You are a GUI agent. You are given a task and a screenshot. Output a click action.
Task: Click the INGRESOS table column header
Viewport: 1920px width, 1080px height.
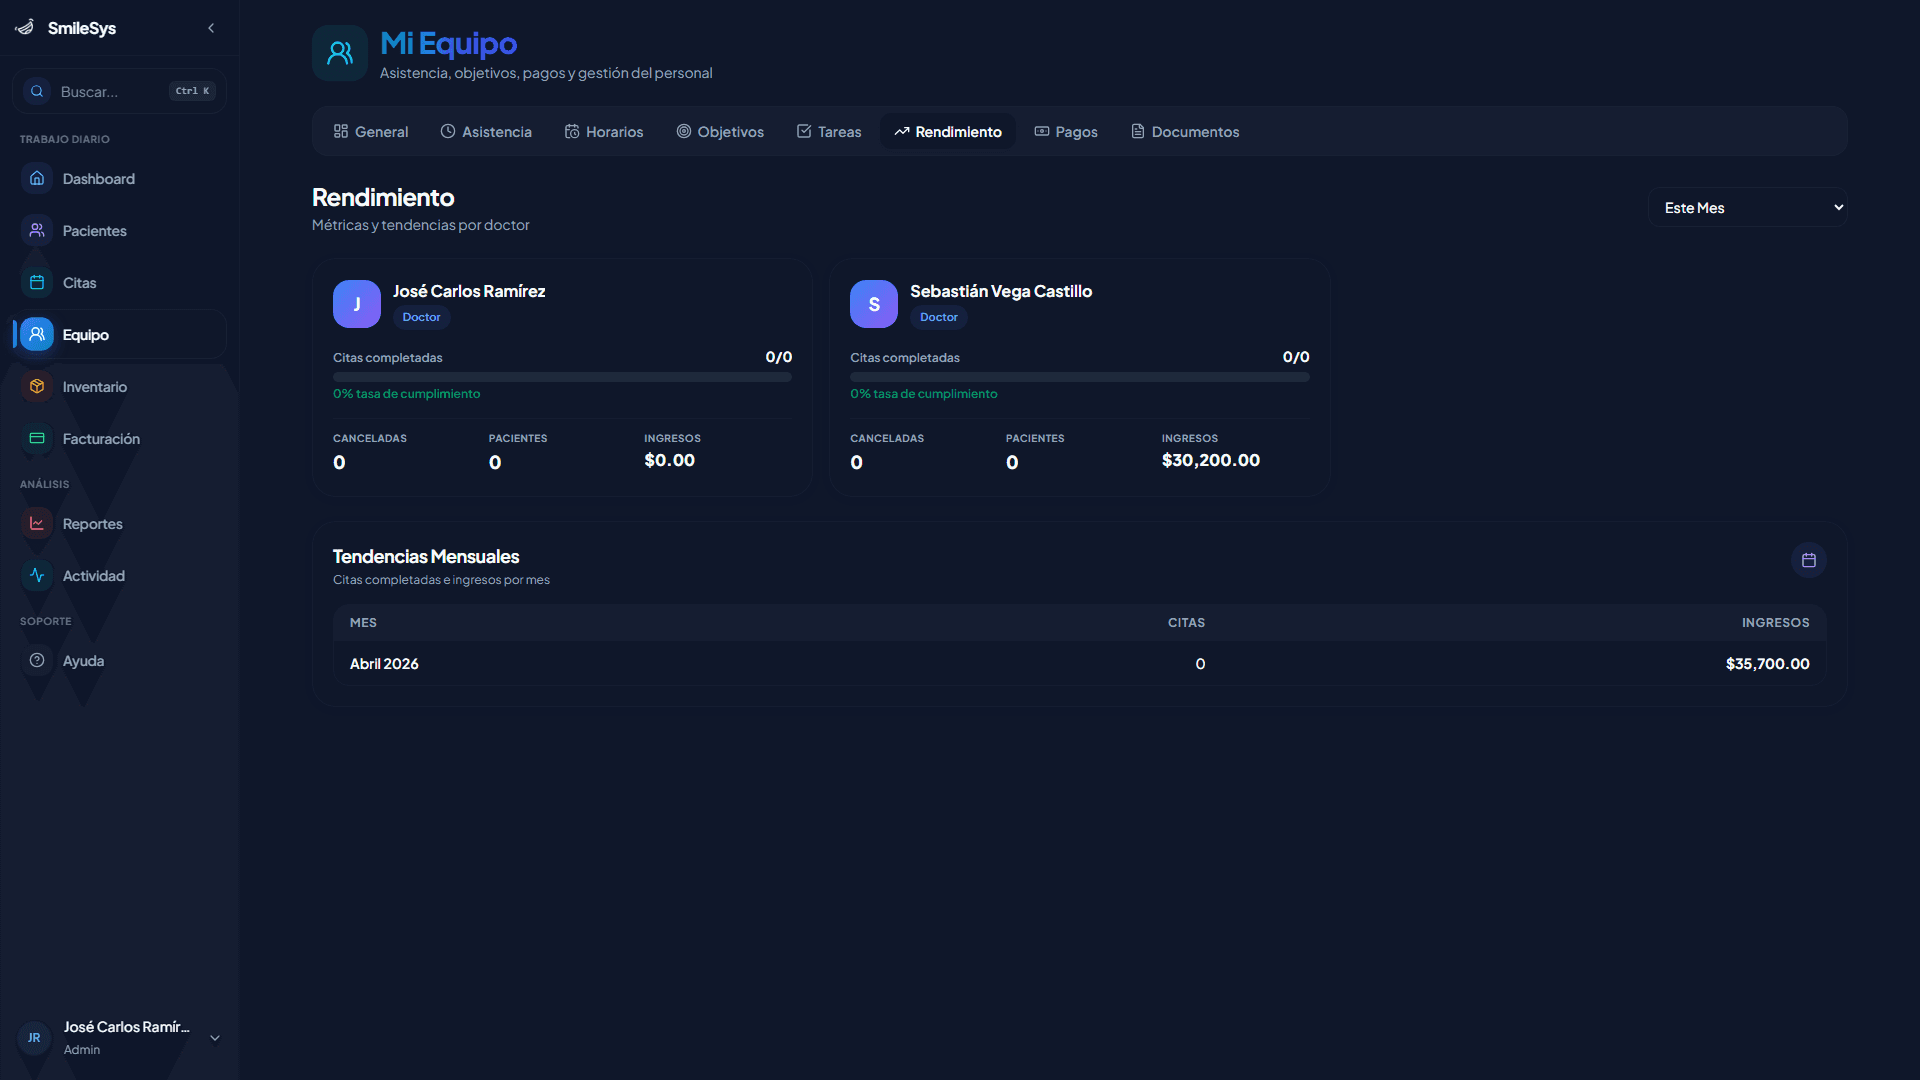[1775, 622]
